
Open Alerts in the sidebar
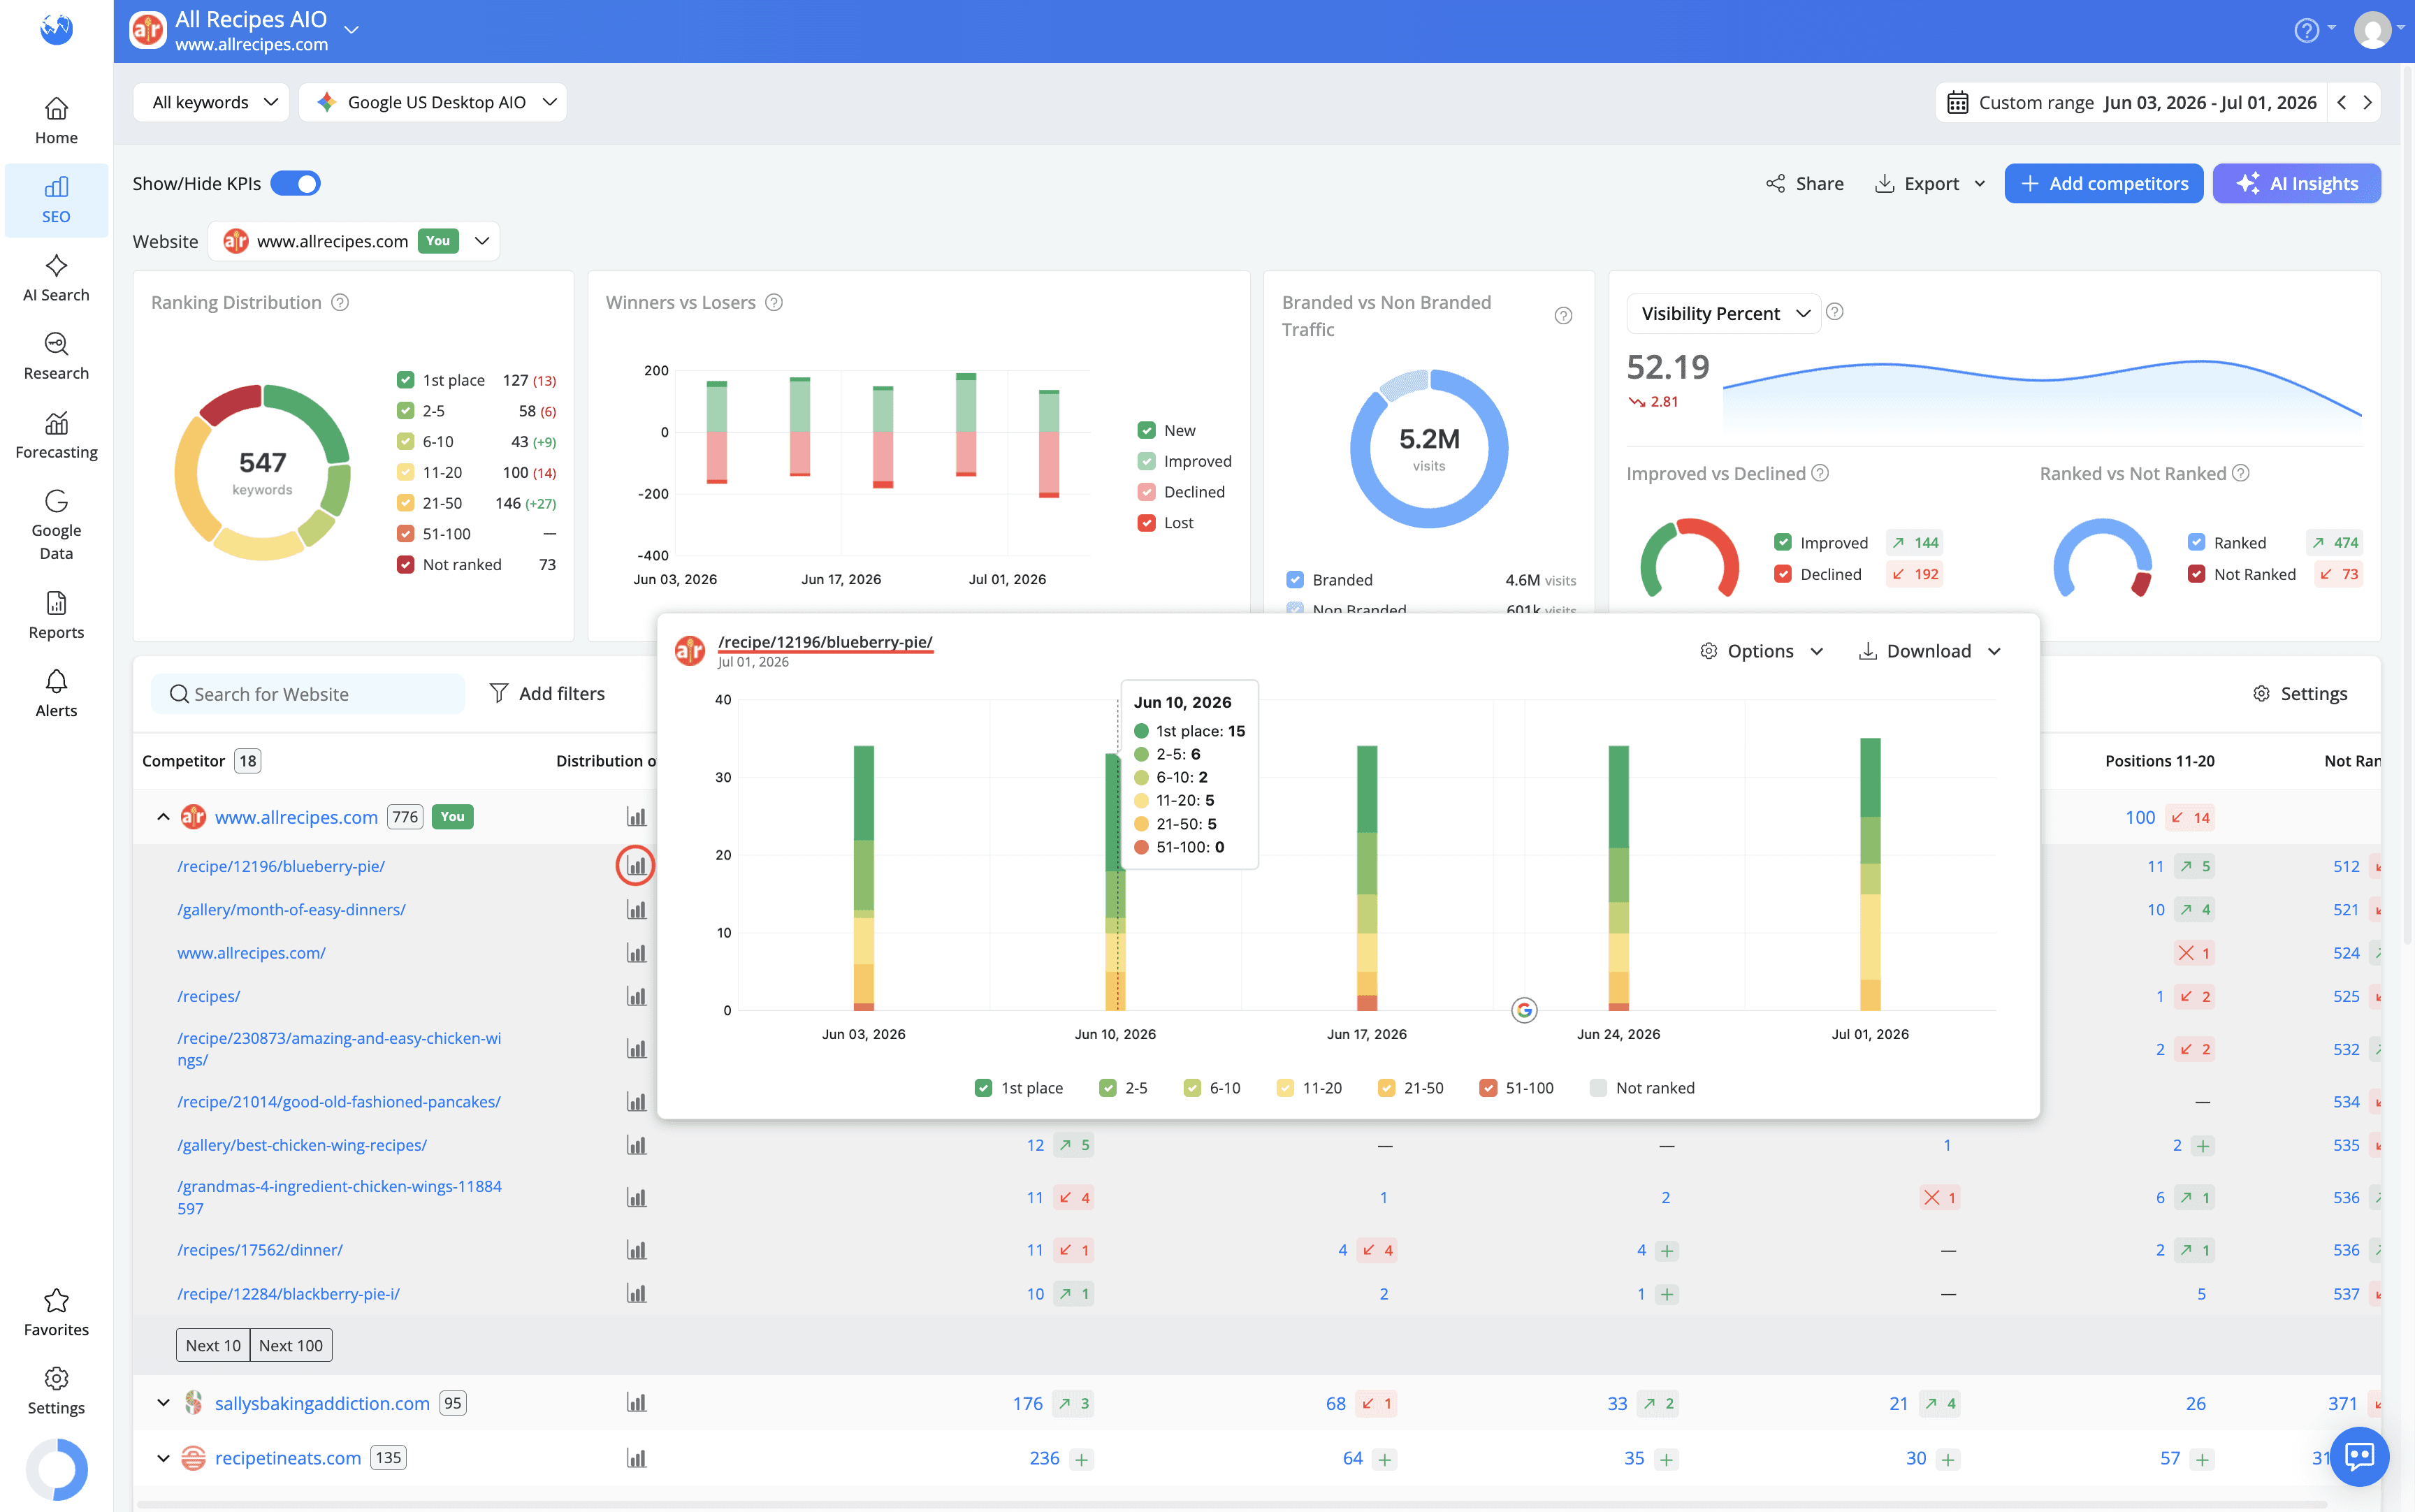tap(56, 694)
